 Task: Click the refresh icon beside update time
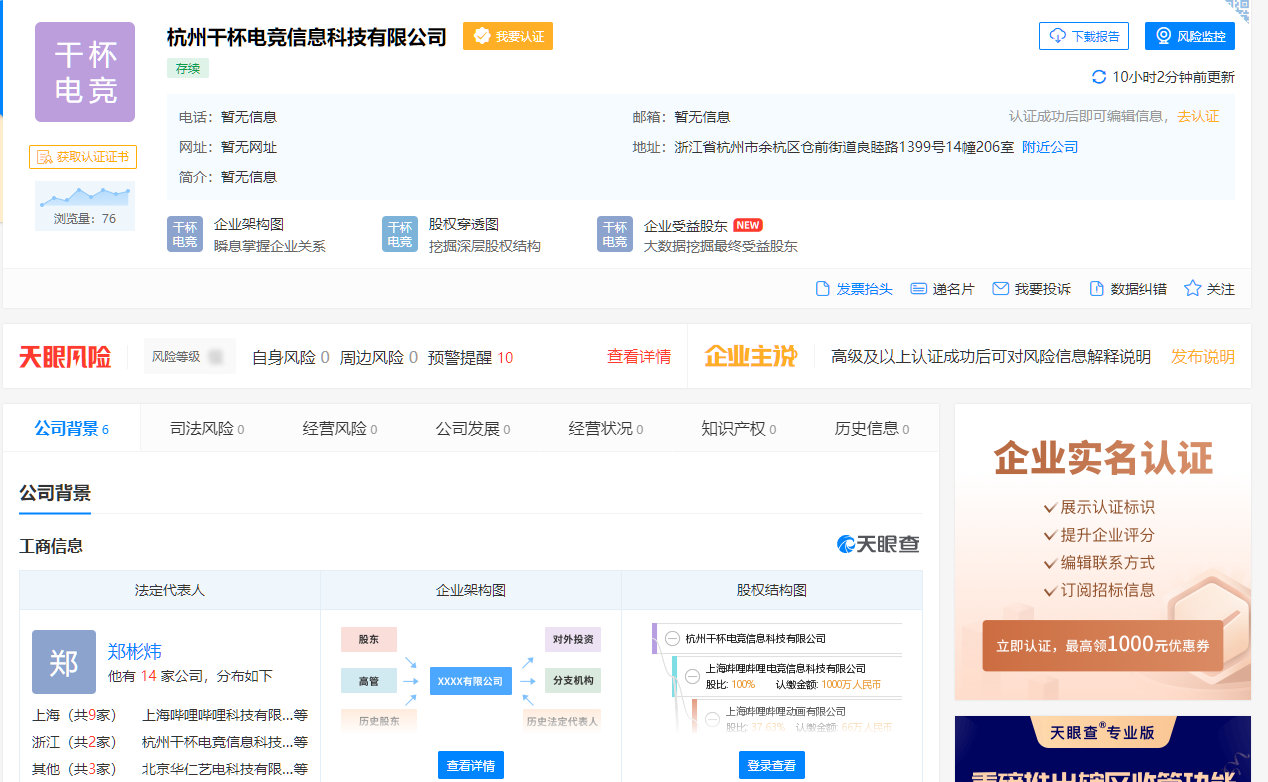1099,77
